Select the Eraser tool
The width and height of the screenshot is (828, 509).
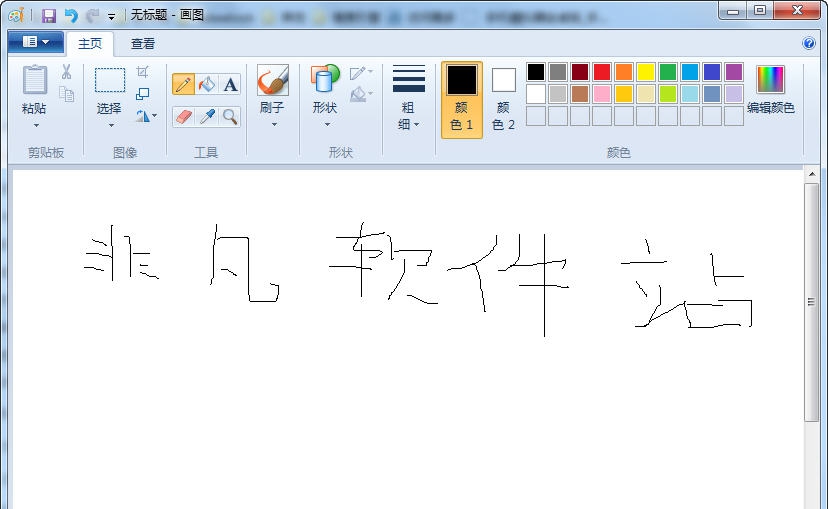(x=183, y=117)
